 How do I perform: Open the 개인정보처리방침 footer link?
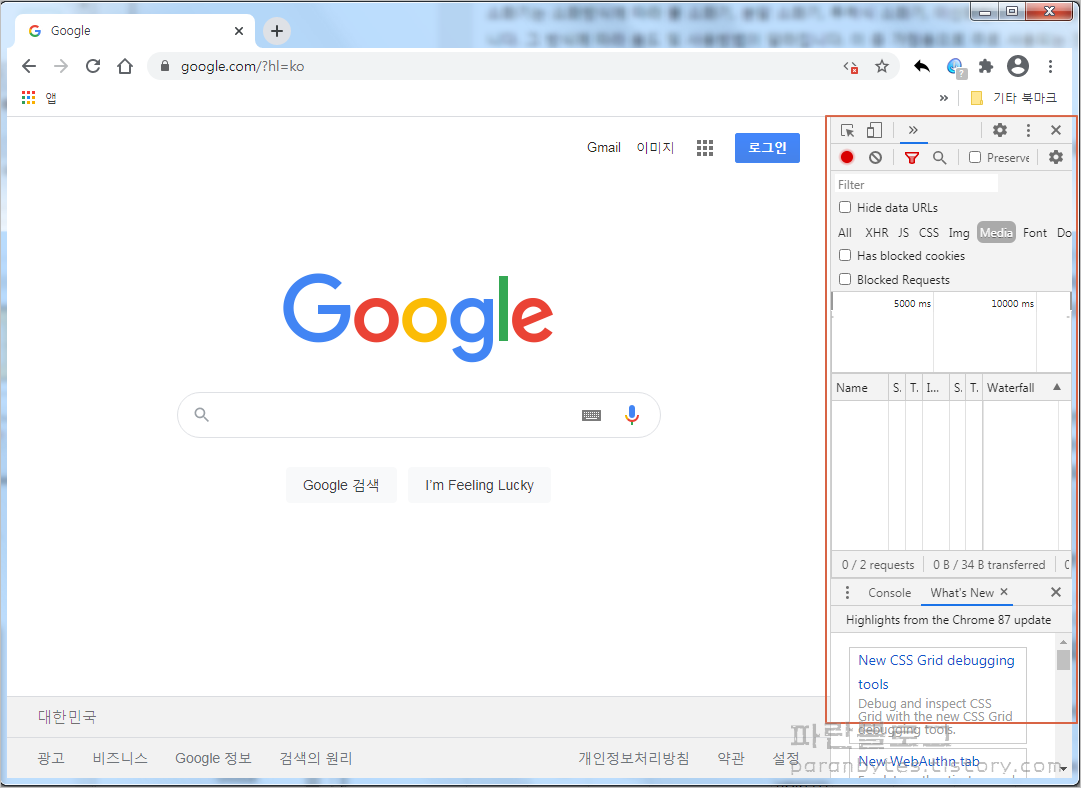(634, 758)
